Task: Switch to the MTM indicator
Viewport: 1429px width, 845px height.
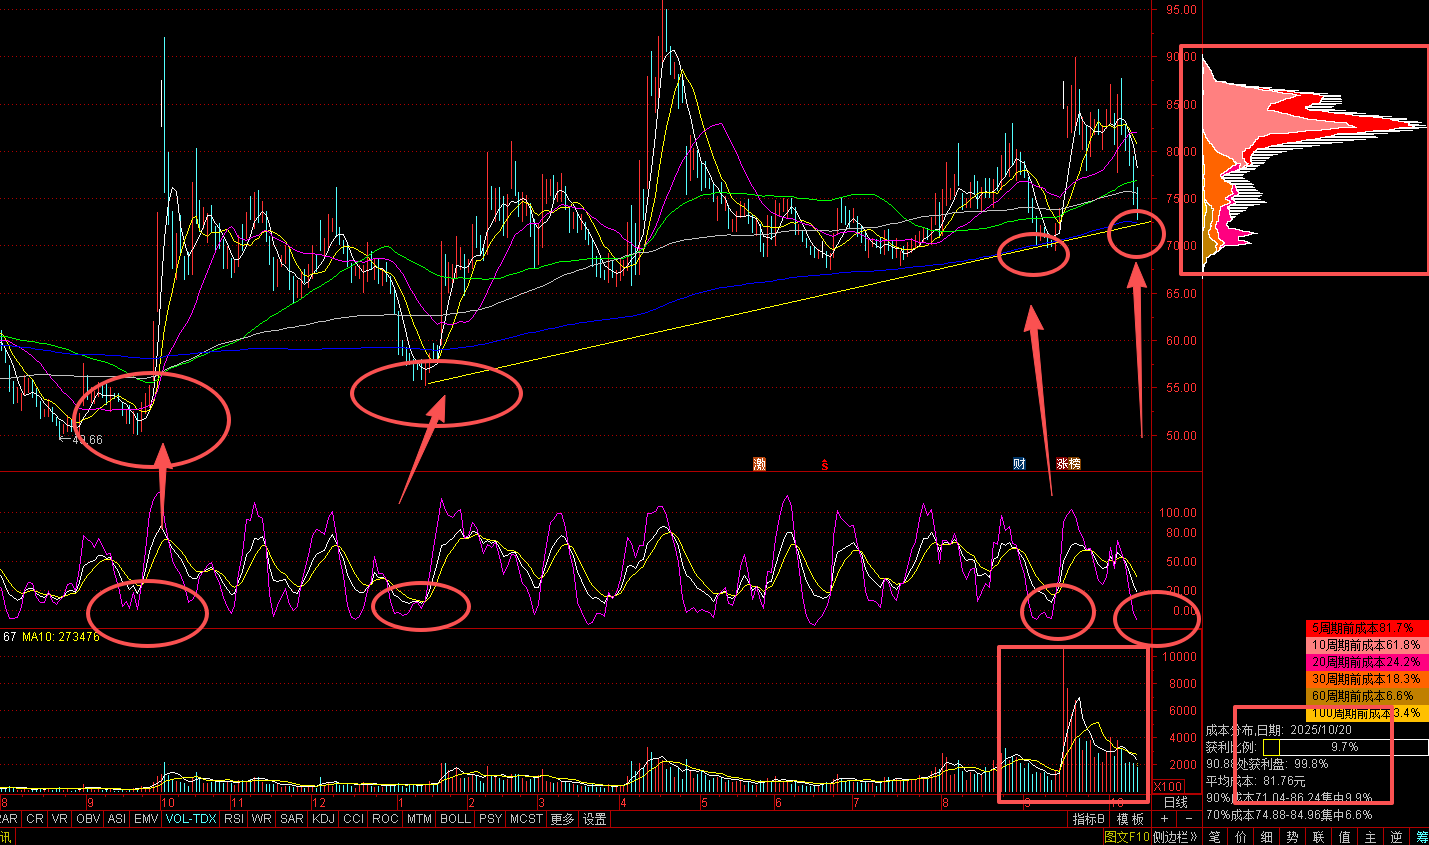Action: point(419,819)
